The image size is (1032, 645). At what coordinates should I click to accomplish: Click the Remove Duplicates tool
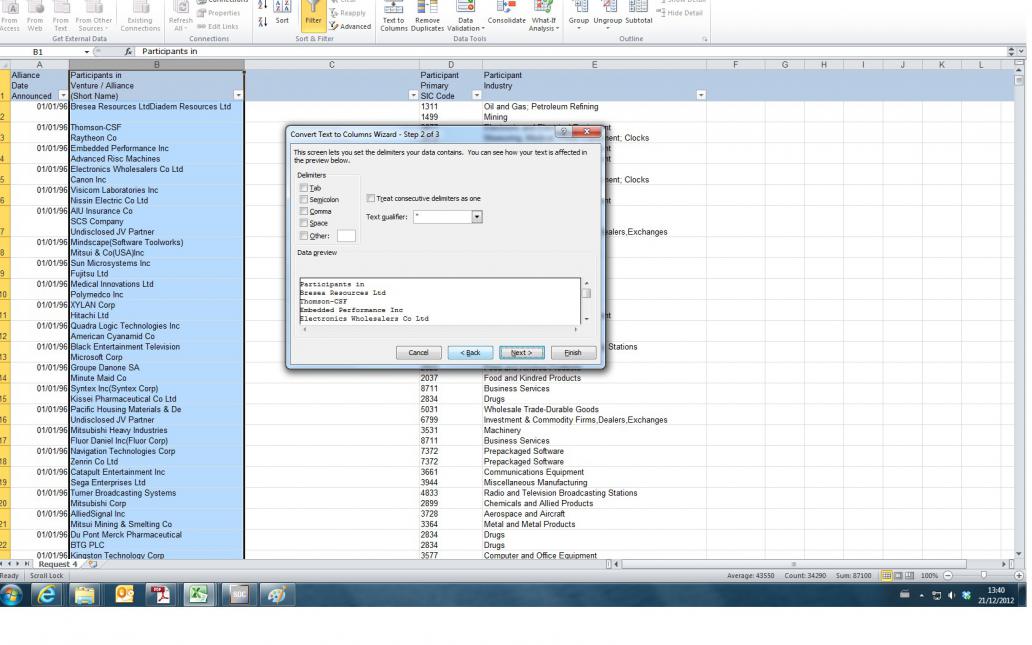point(427,16)
